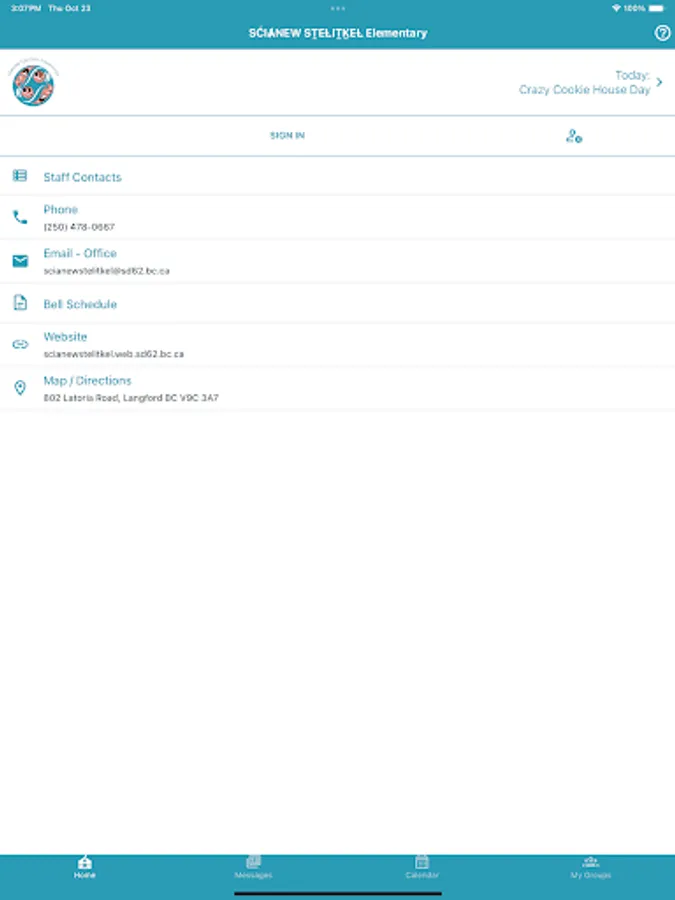Call number (250) 478-0687
The image size is (675, 900).
point(79,227)
